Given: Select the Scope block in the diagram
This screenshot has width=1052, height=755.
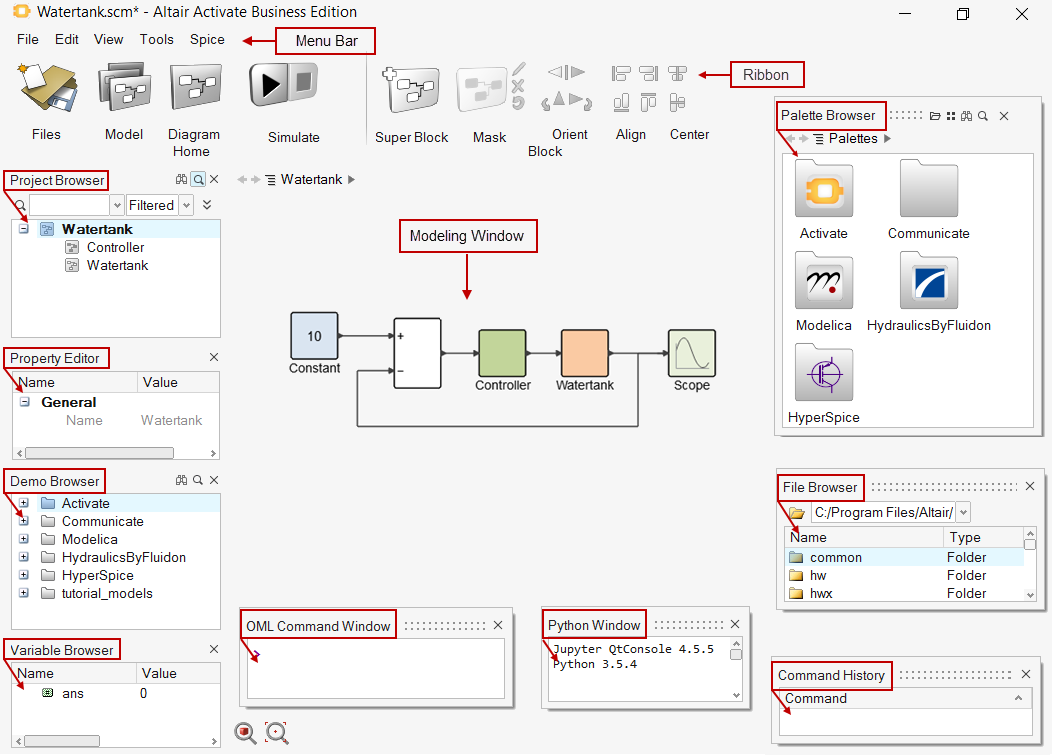Looking at the screenshot, I should pyautogui.click(x=691, y=354).
